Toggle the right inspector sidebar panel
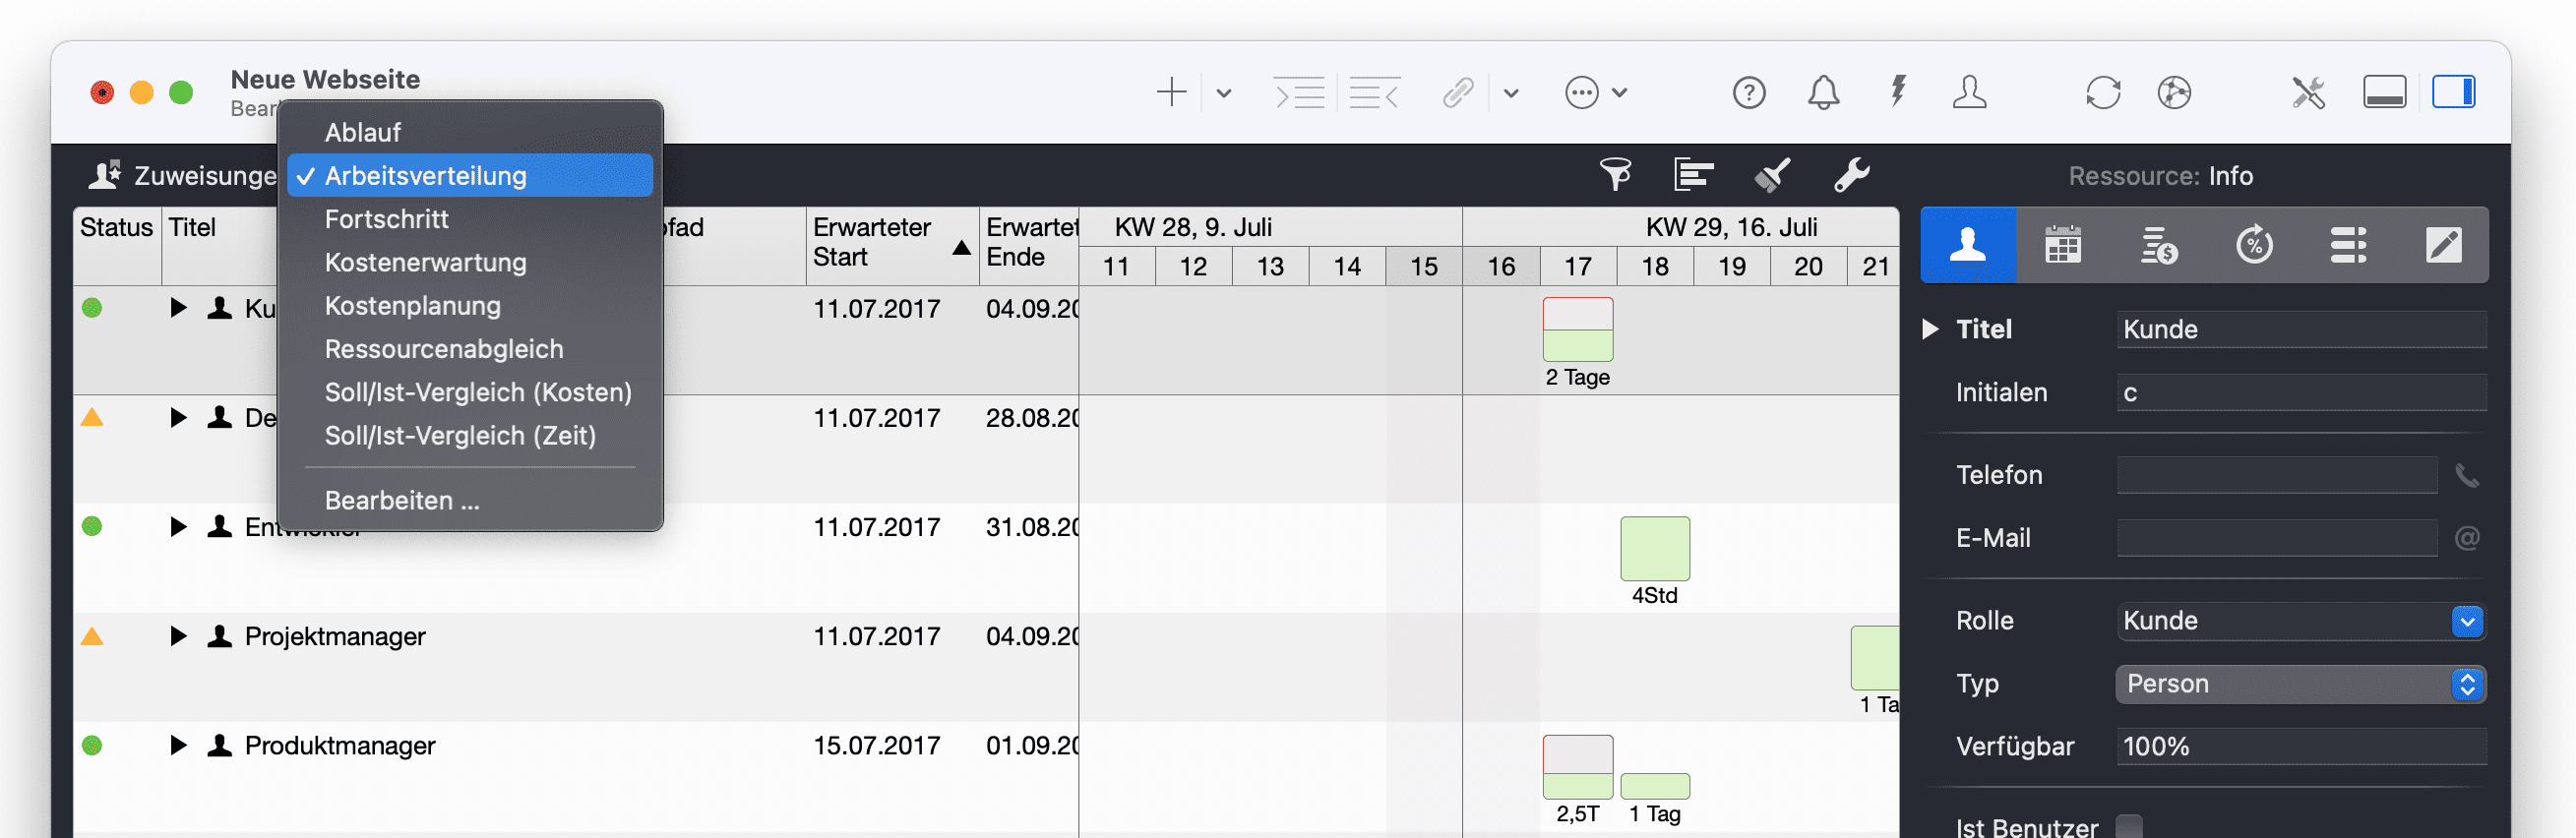The image size is (2576, 838). click(2453, 93)
